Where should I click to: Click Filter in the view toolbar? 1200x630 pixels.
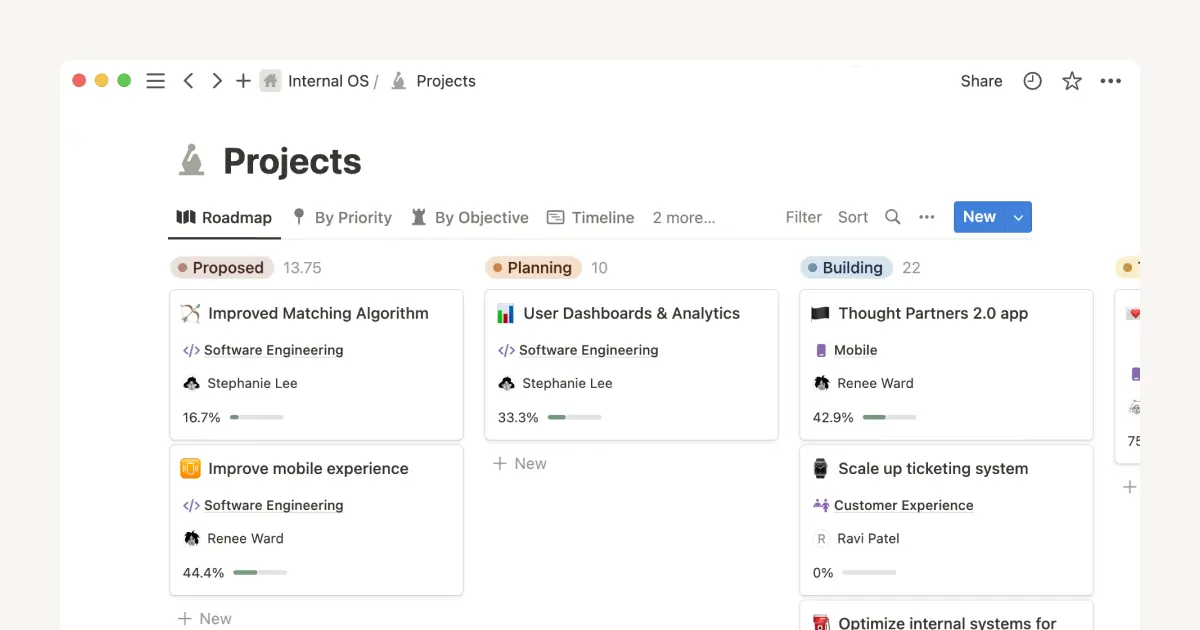[x=803, y=217]
